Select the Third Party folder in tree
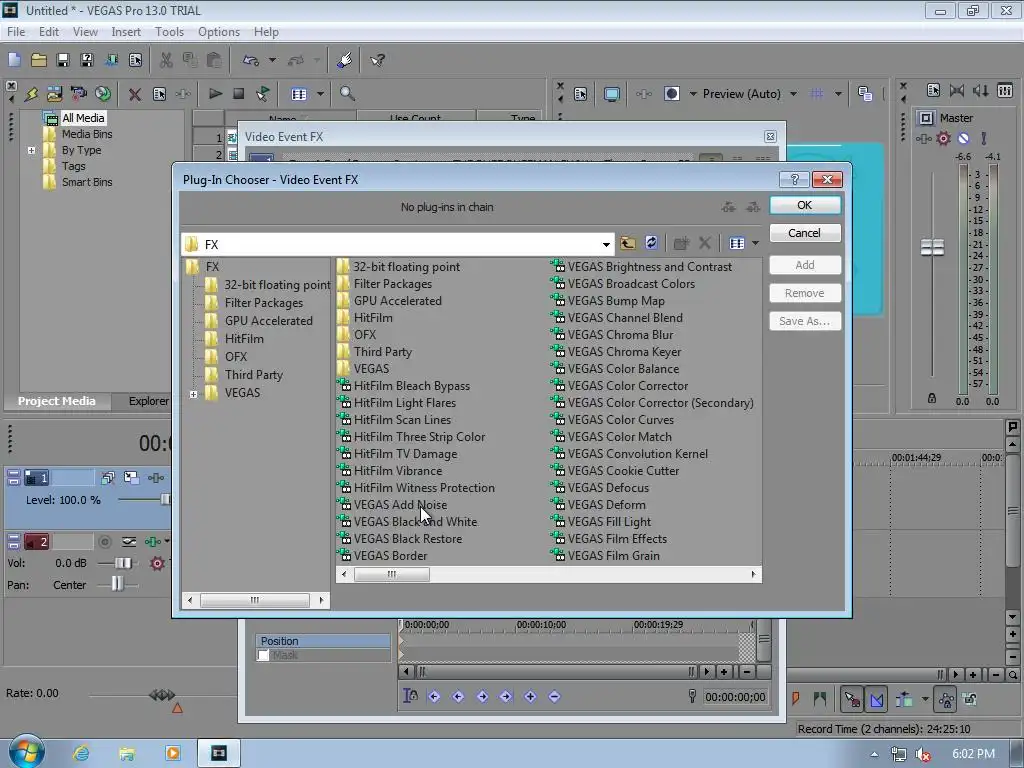The image size is (1024, 768). coord(253,375)
